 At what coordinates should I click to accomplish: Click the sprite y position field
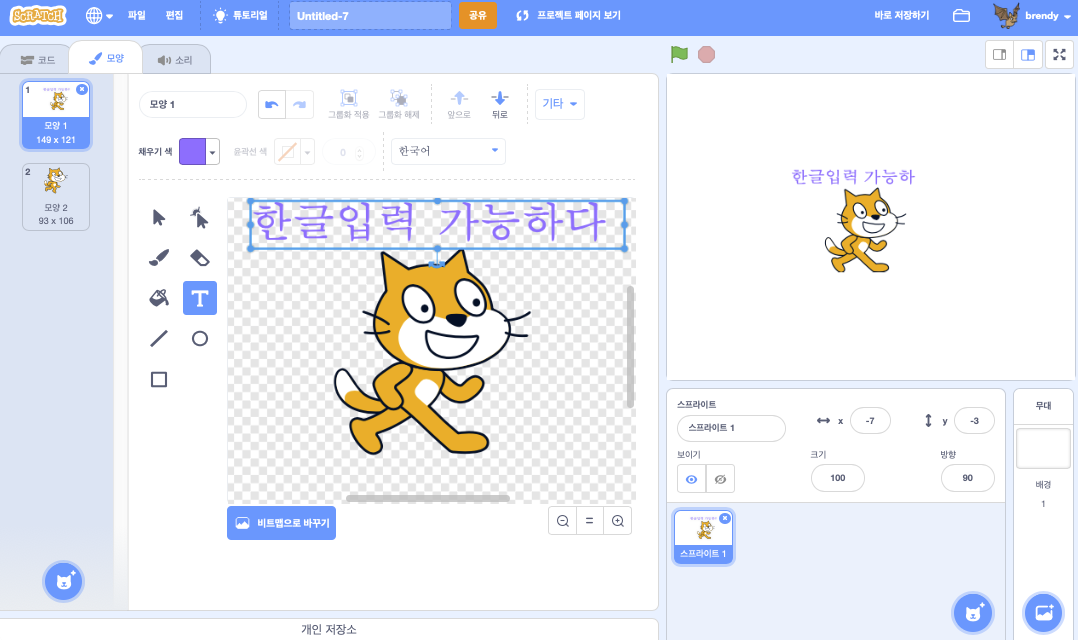pyautogui.click(x=974, y=421)
